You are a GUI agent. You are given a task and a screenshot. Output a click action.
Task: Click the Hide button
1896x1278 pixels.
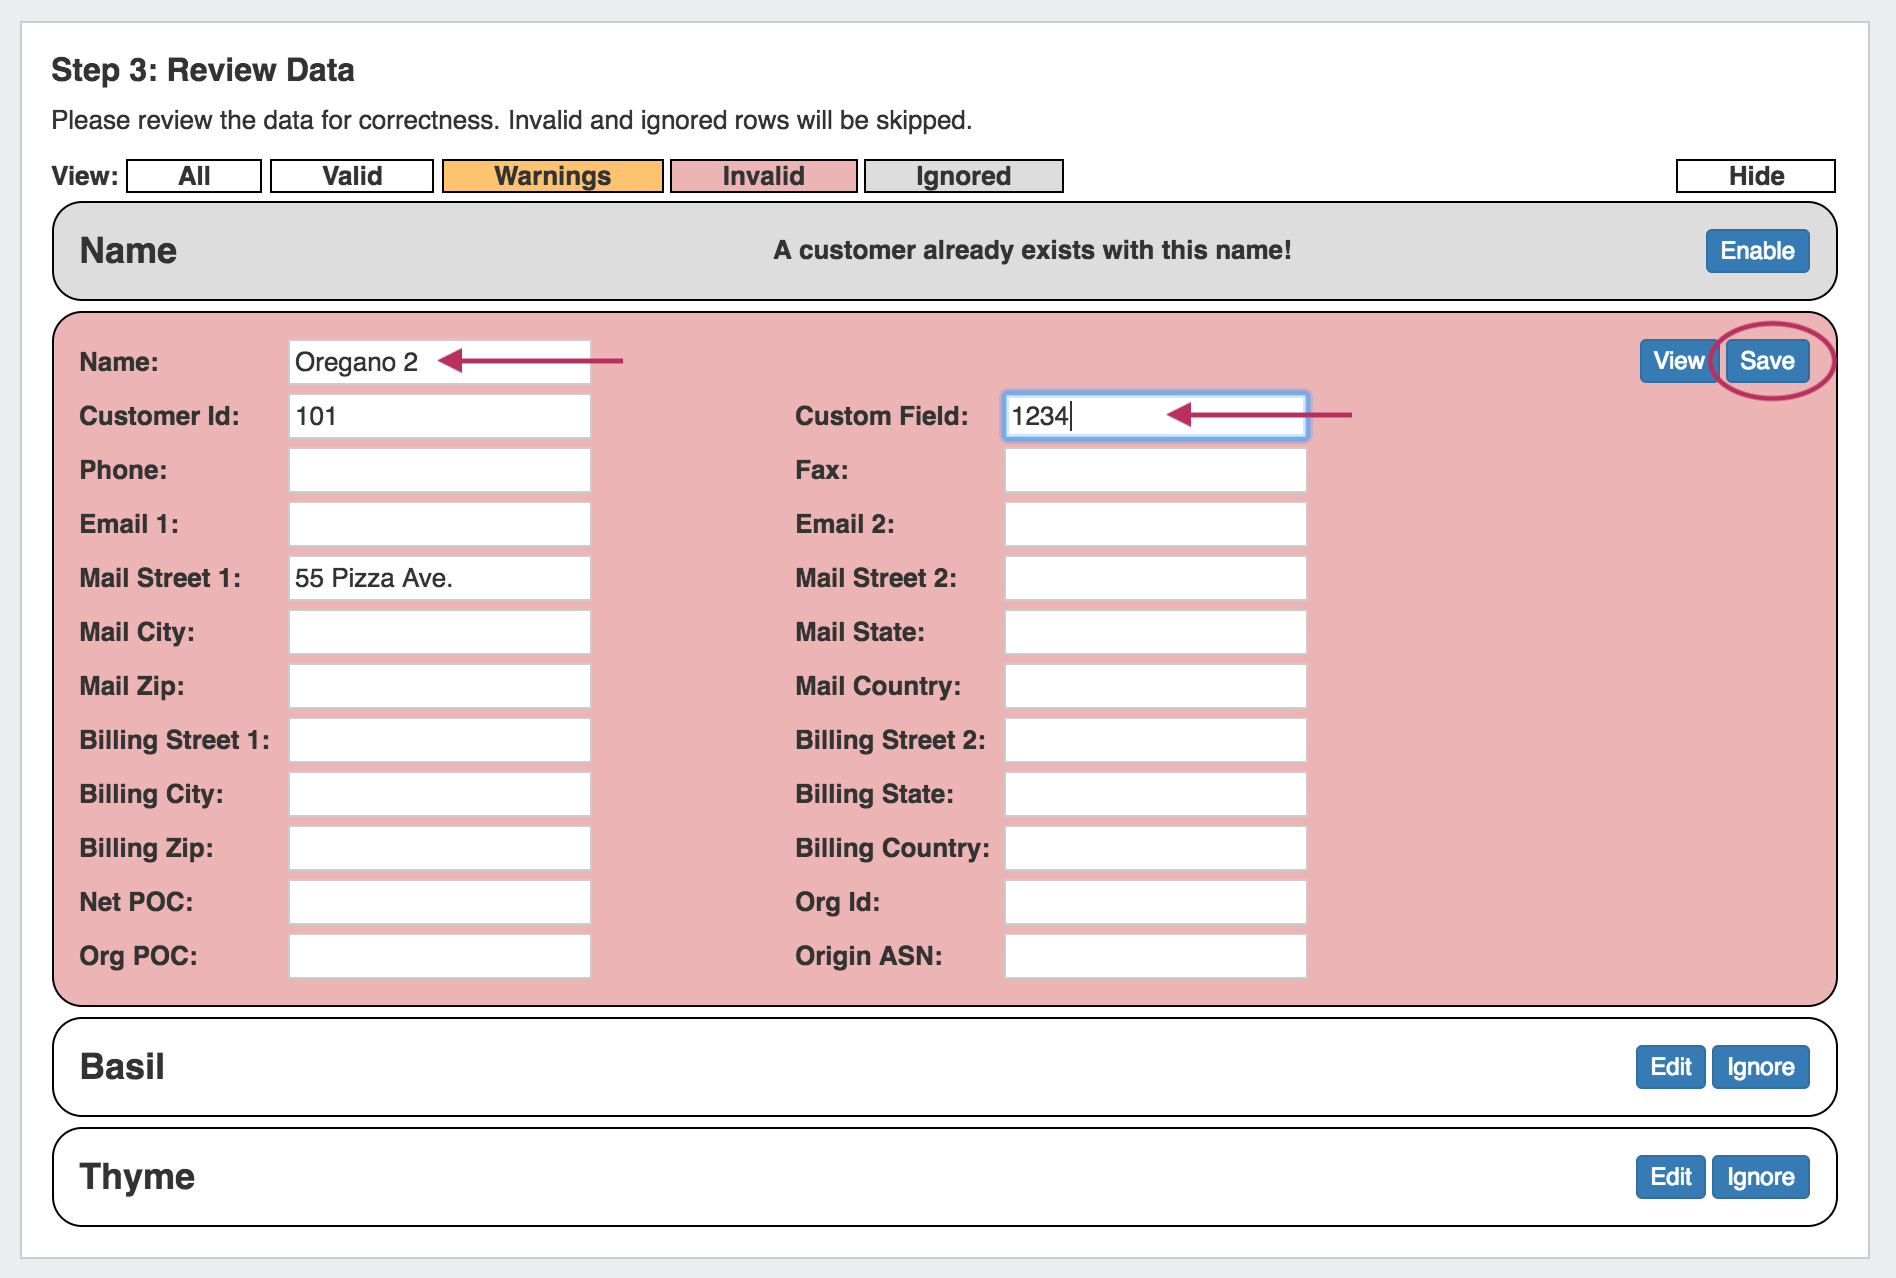pyautogui.click(x=1755, y=176)
